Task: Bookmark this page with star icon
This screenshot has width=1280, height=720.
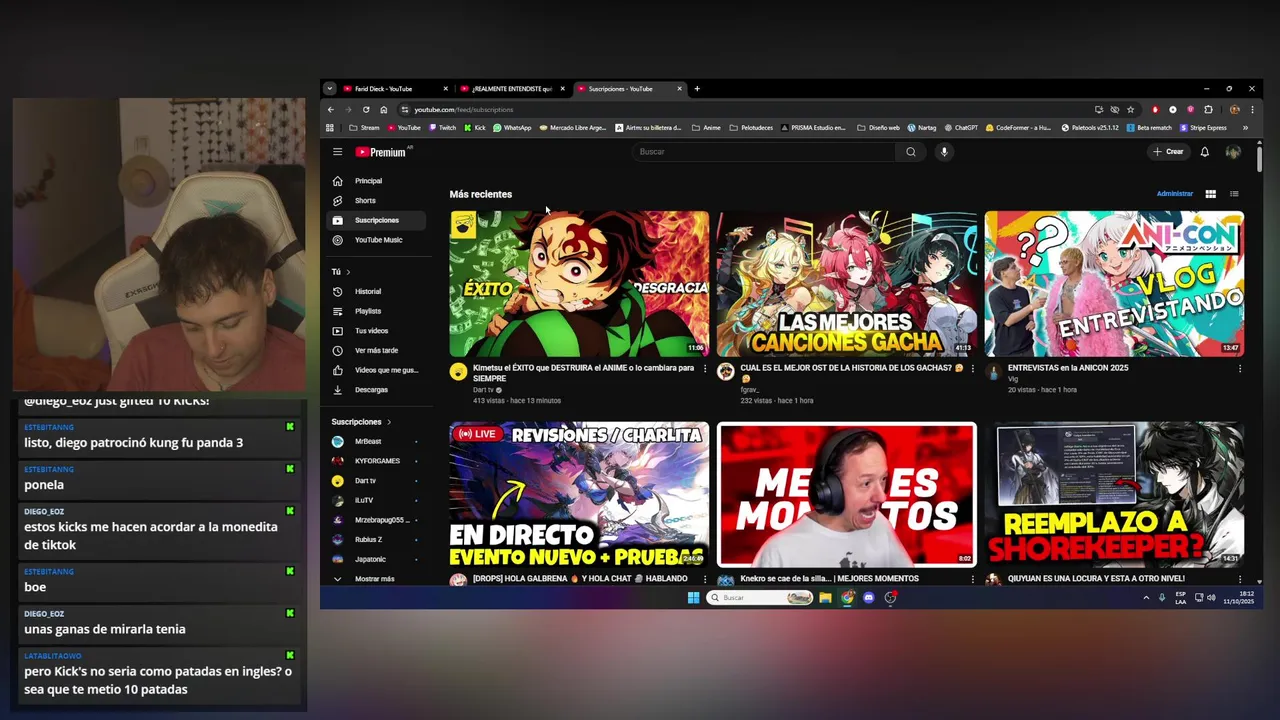Action: (1131, 110)
